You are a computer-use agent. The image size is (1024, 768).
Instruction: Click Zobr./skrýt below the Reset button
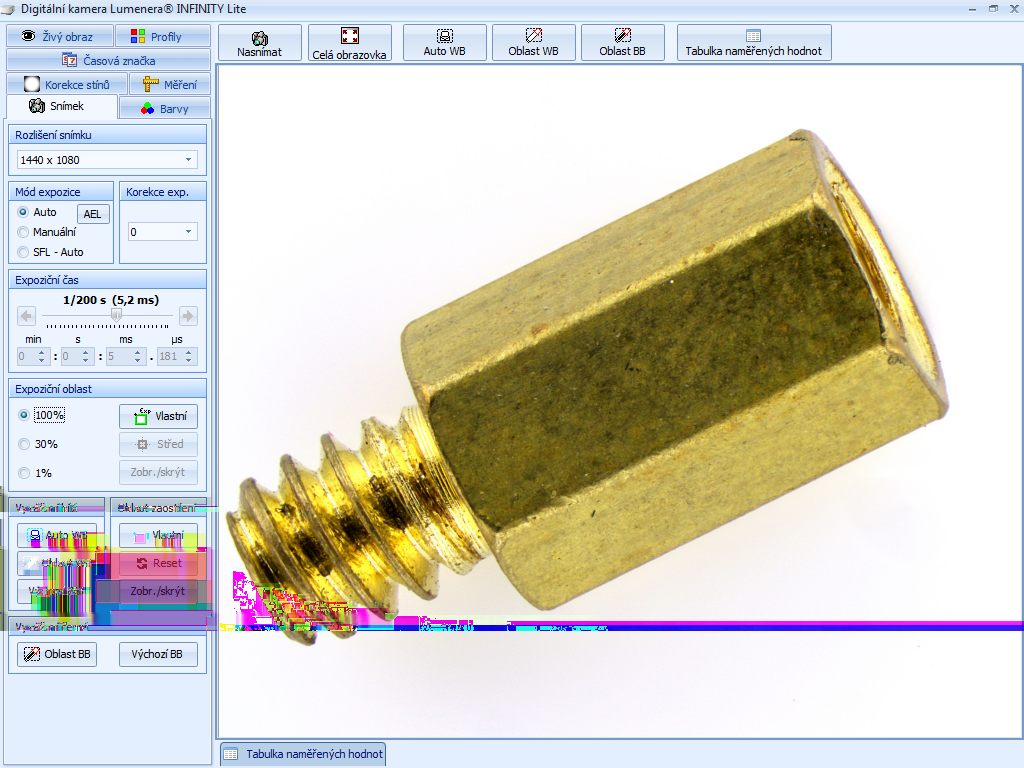pyautogui.click(x=159, y=591)
